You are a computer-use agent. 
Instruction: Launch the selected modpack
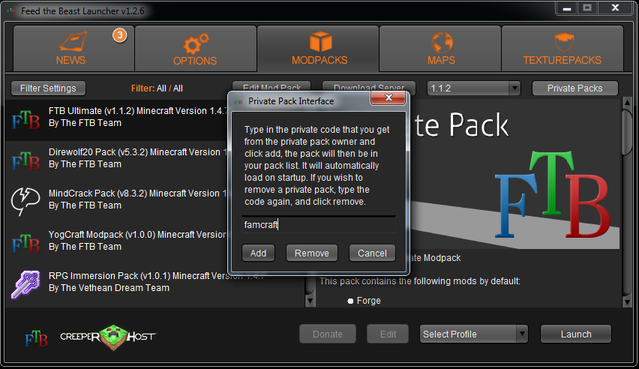click(576, 334)
